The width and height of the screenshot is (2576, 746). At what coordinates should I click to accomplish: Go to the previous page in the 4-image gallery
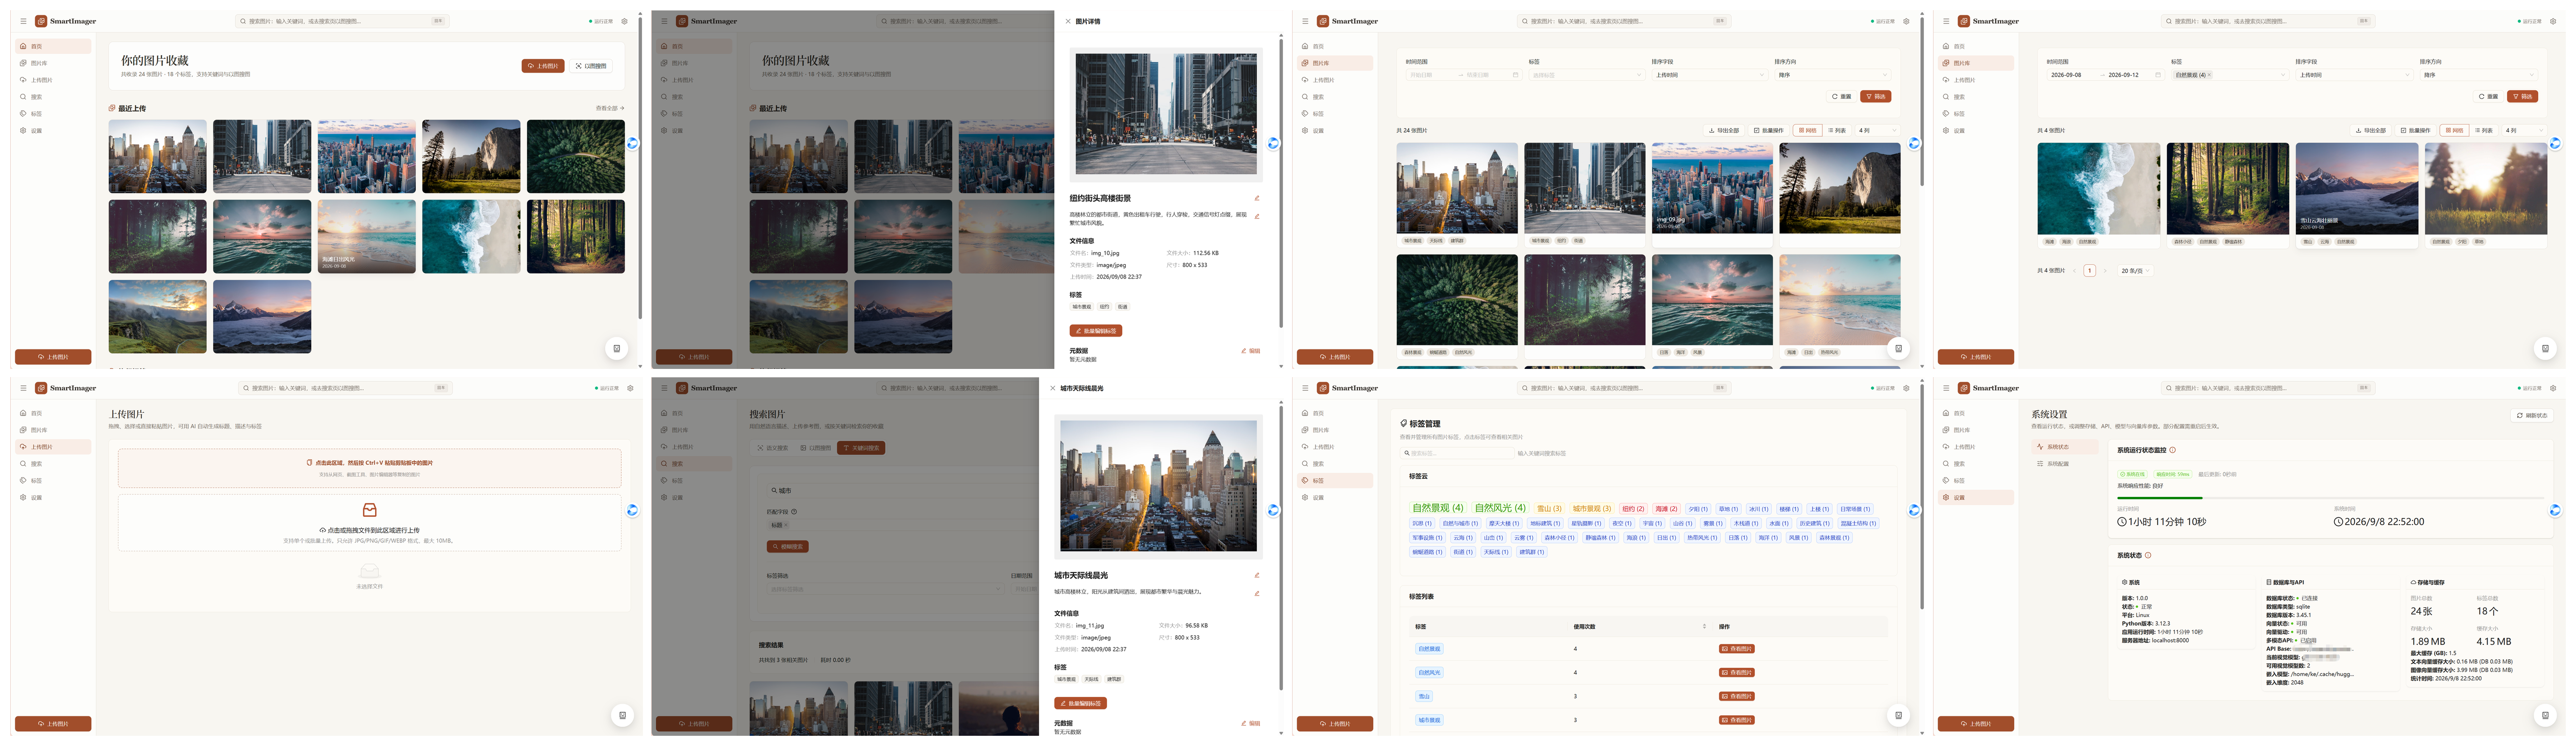(x=2074, y=271)
